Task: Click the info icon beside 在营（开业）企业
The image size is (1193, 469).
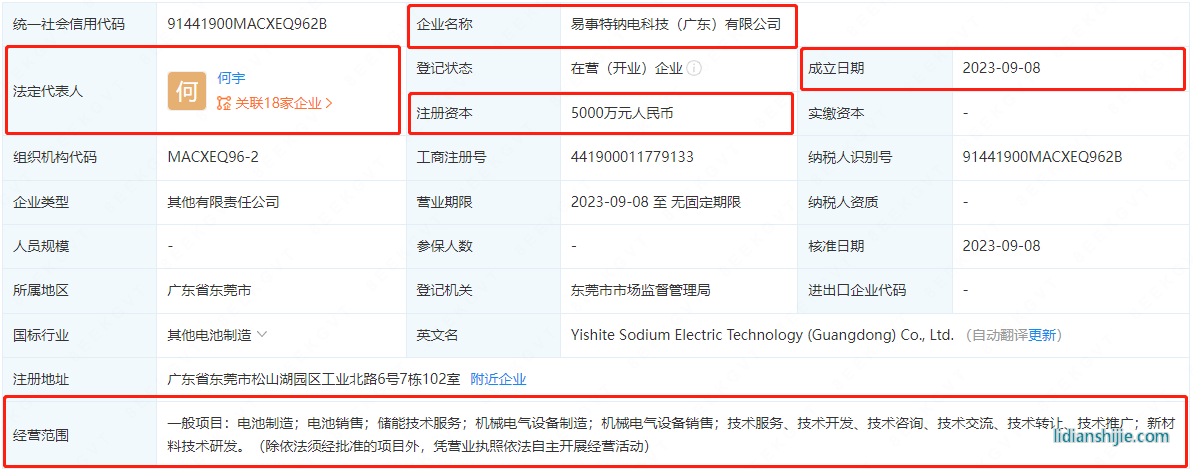Action: pos(694,69)
